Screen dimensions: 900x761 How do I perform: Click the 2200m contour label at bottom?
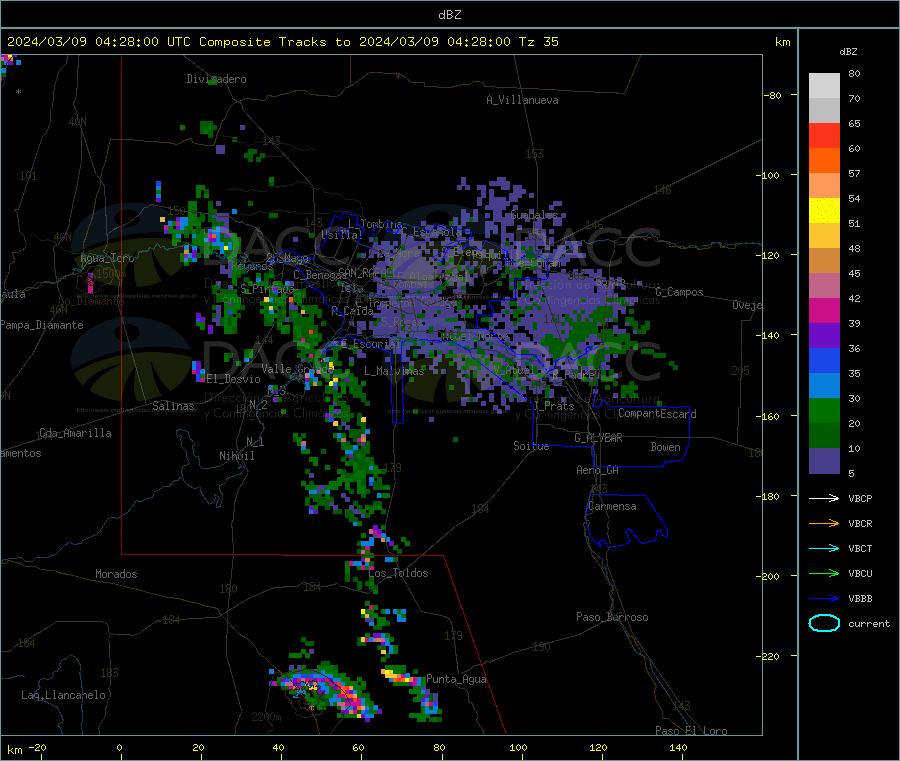click(266, 717)
